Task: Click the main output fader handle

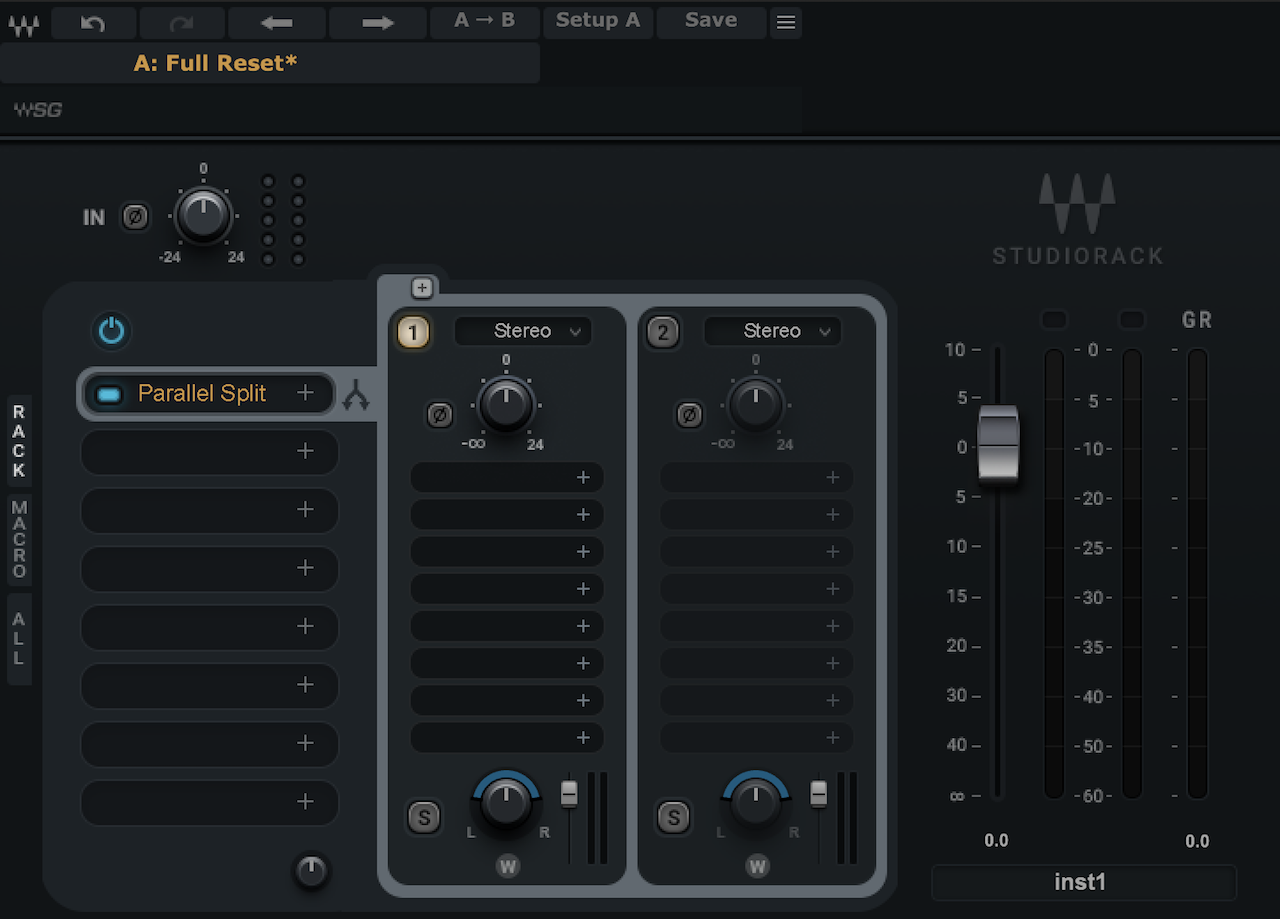Action: 998,446
